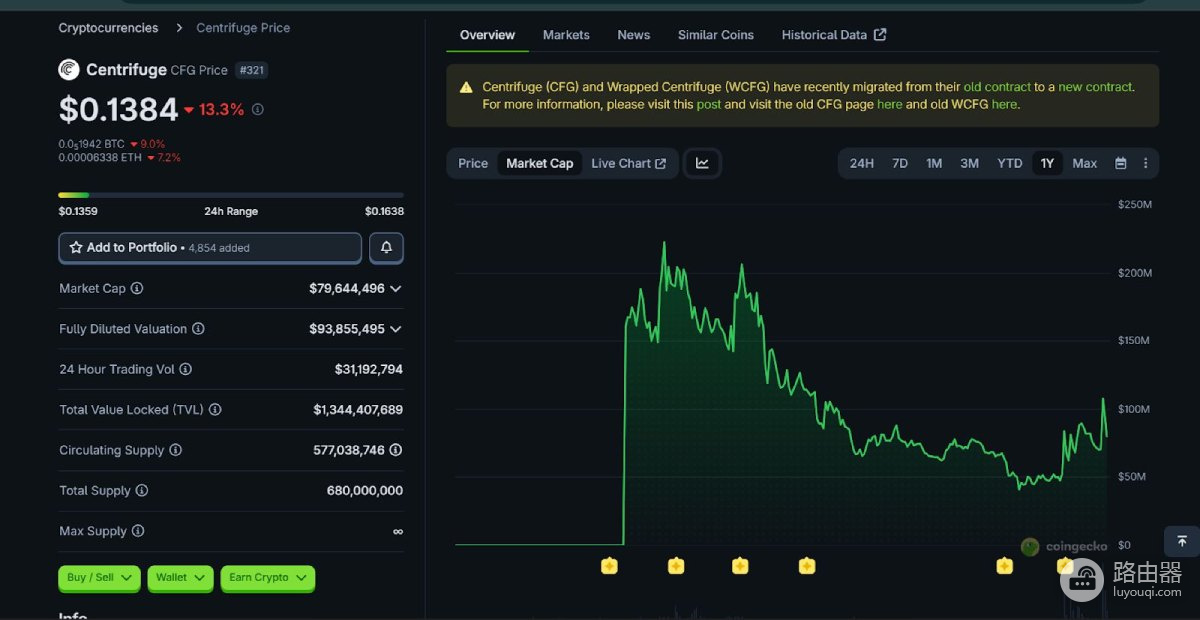The image size is (1200, 620).
Task: Open the Buy / Sell dropdown
Action: pos(99,577)
